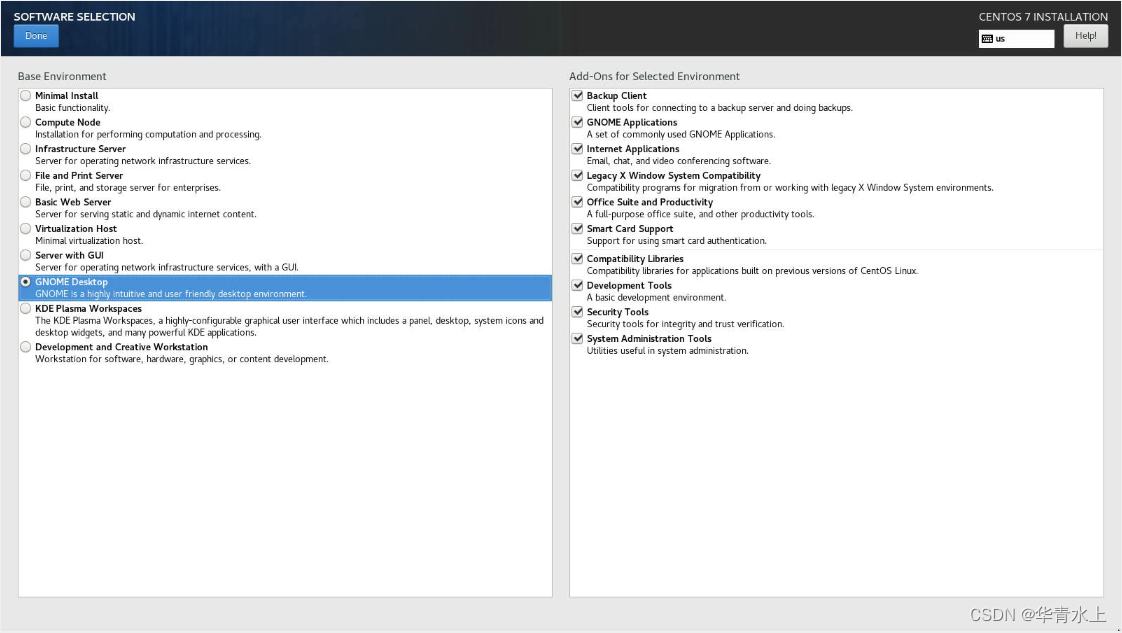Click the Done button
This screenshot has width=1122, height=633.
36,36
